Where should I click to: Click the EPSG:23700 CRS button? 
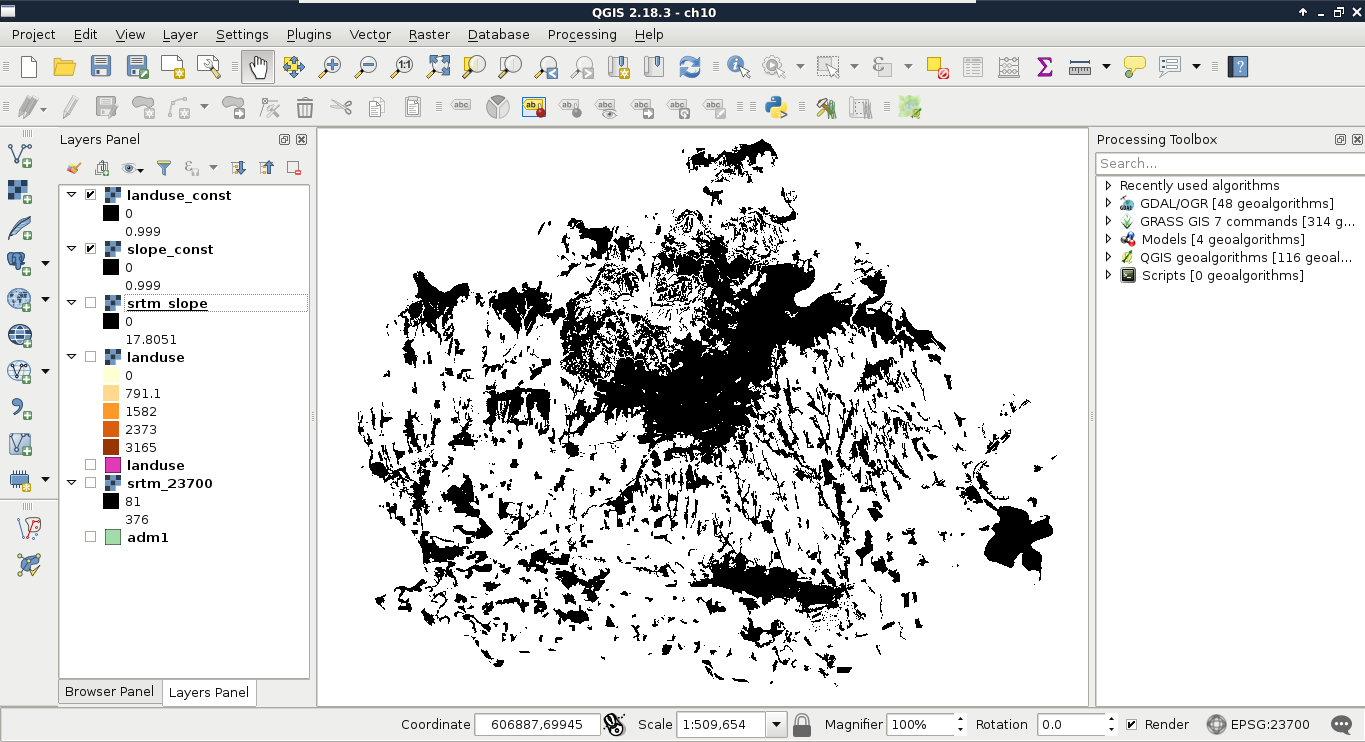1259,725
